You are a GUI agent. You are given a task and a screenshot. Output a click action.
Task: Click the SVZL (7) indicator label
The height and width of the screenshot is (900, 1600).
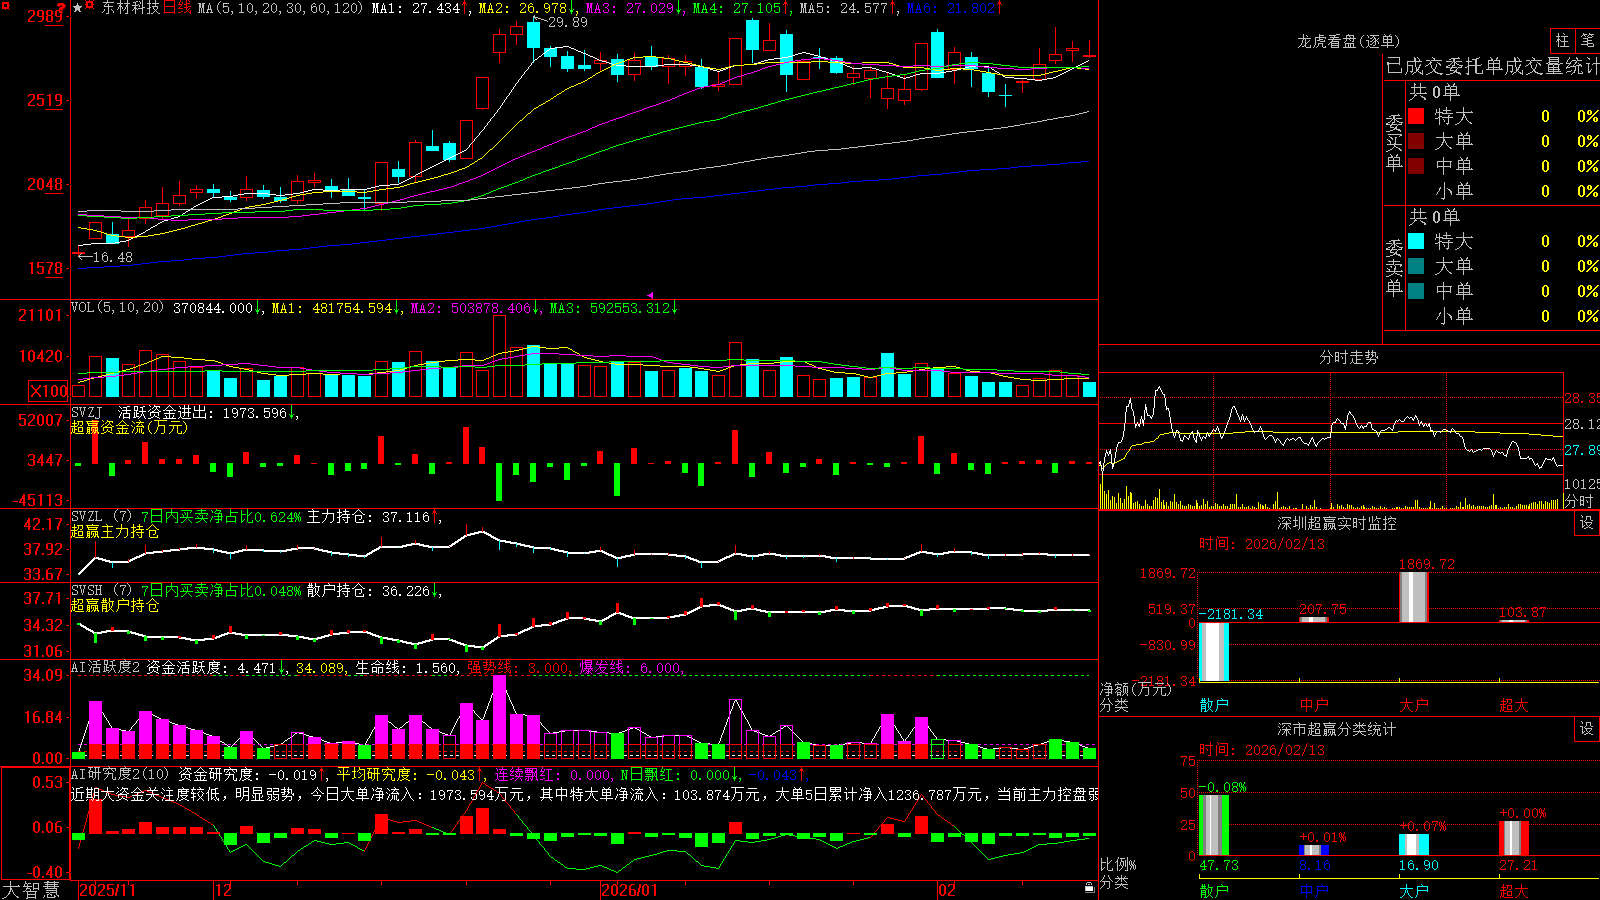tap(101, 517)
